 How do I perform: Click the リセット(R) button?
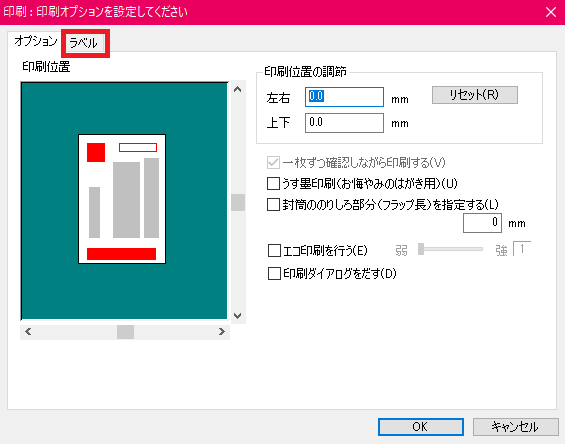(x=475, y=95)
